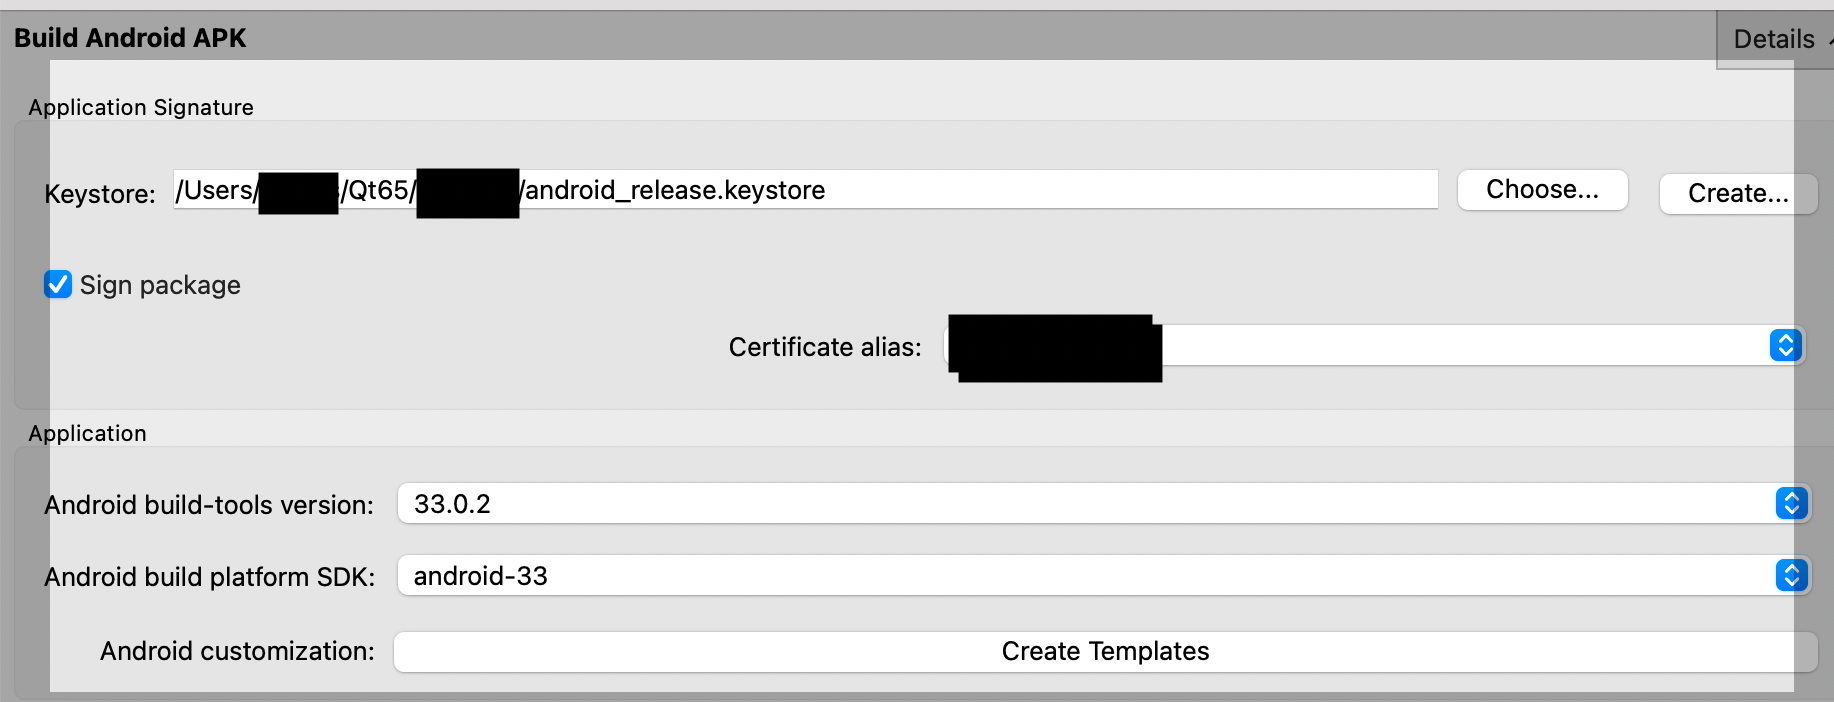Image resolution: width=1834 pixels, height=702 pixels.
Task: Click the "Android customization:" label
Action: 237,652
